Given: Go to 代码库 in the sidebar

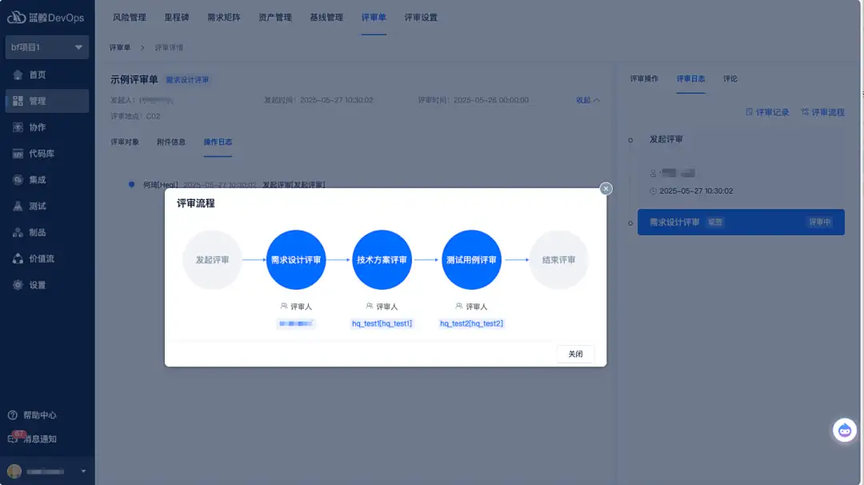Looking at the screenshot, I should 47,153.
